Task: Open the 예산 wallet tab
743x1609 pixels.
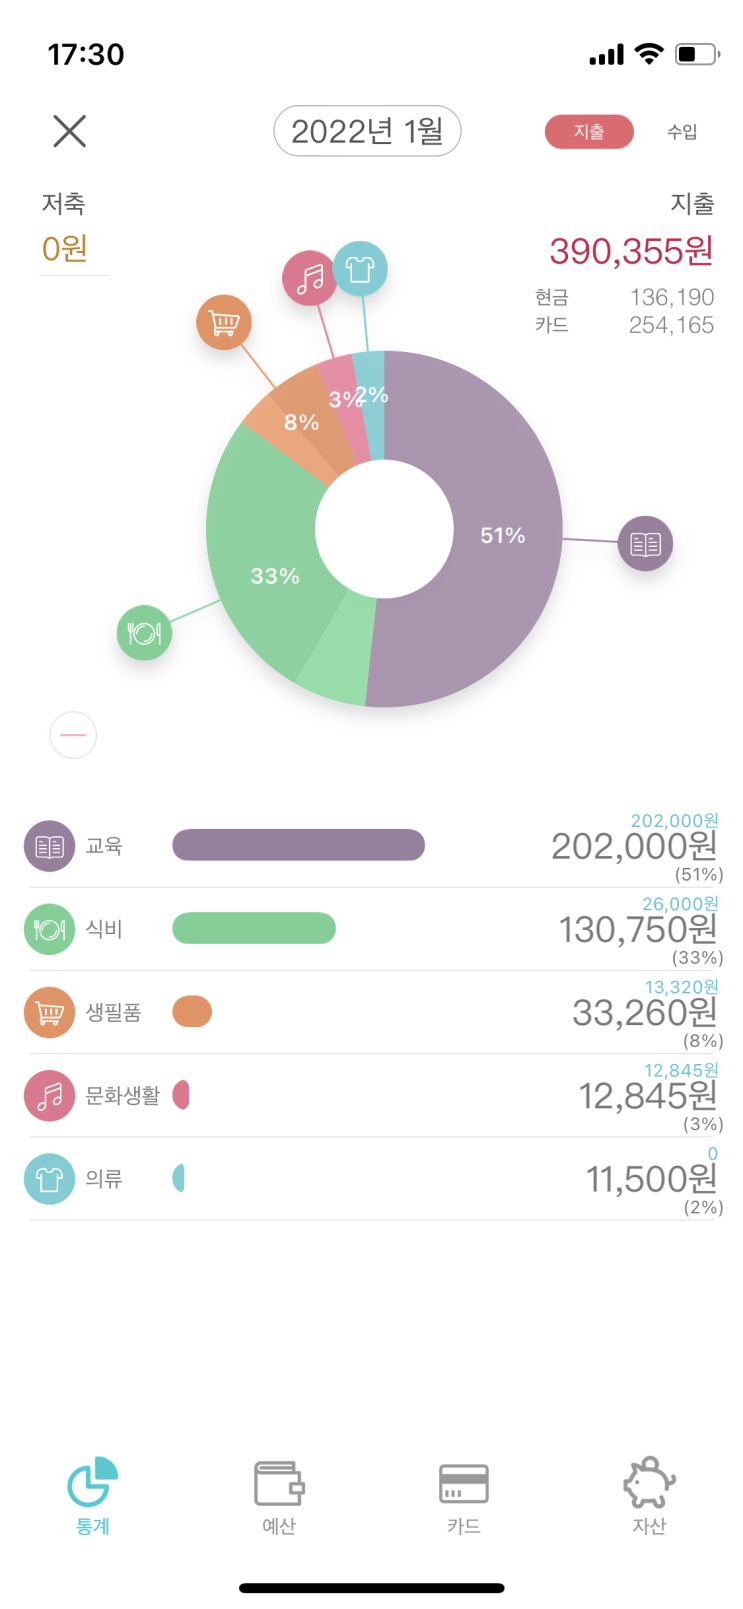Action: pos(278,1495)
